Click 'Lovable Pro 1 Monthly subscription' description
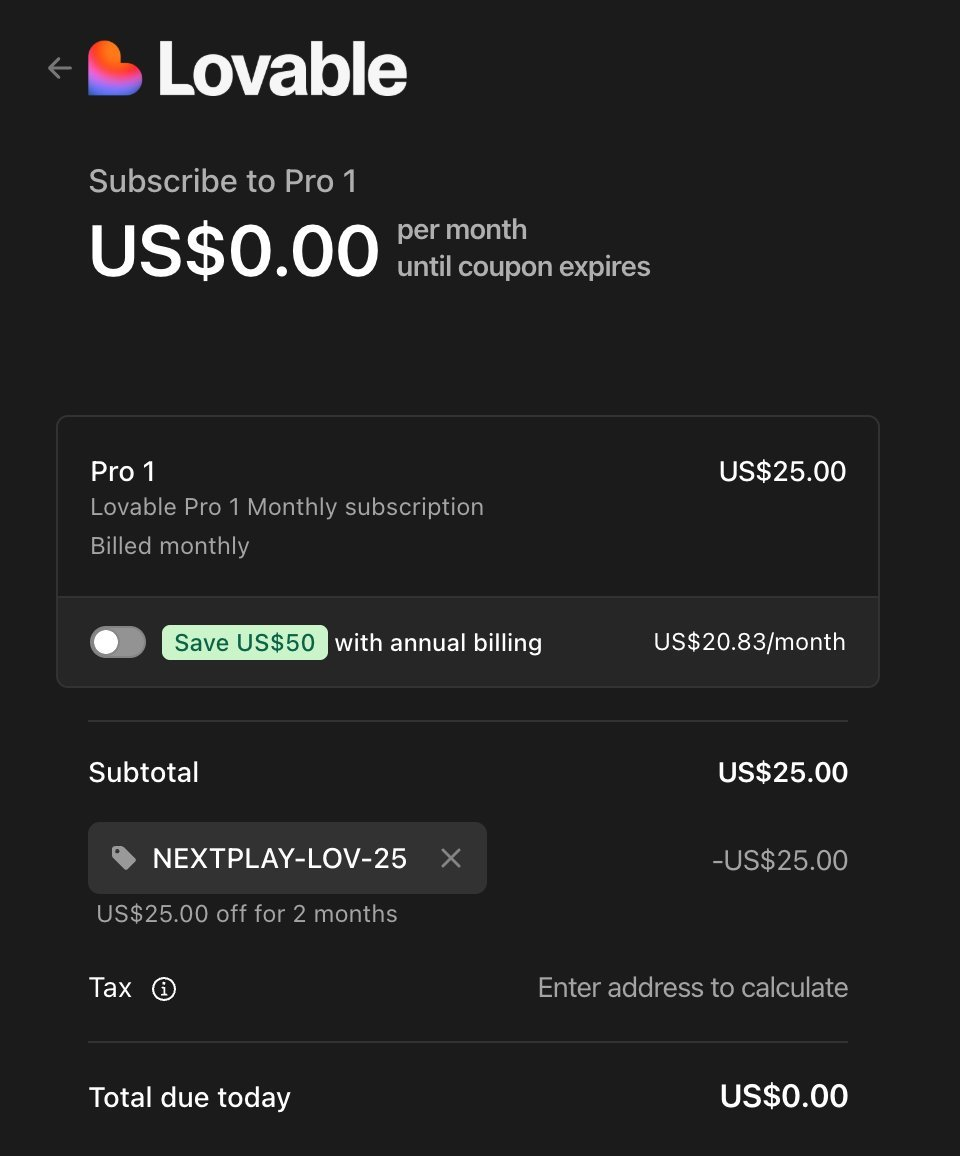The image size is (960, 1156). pyautogui.click(x=287, y=507)
